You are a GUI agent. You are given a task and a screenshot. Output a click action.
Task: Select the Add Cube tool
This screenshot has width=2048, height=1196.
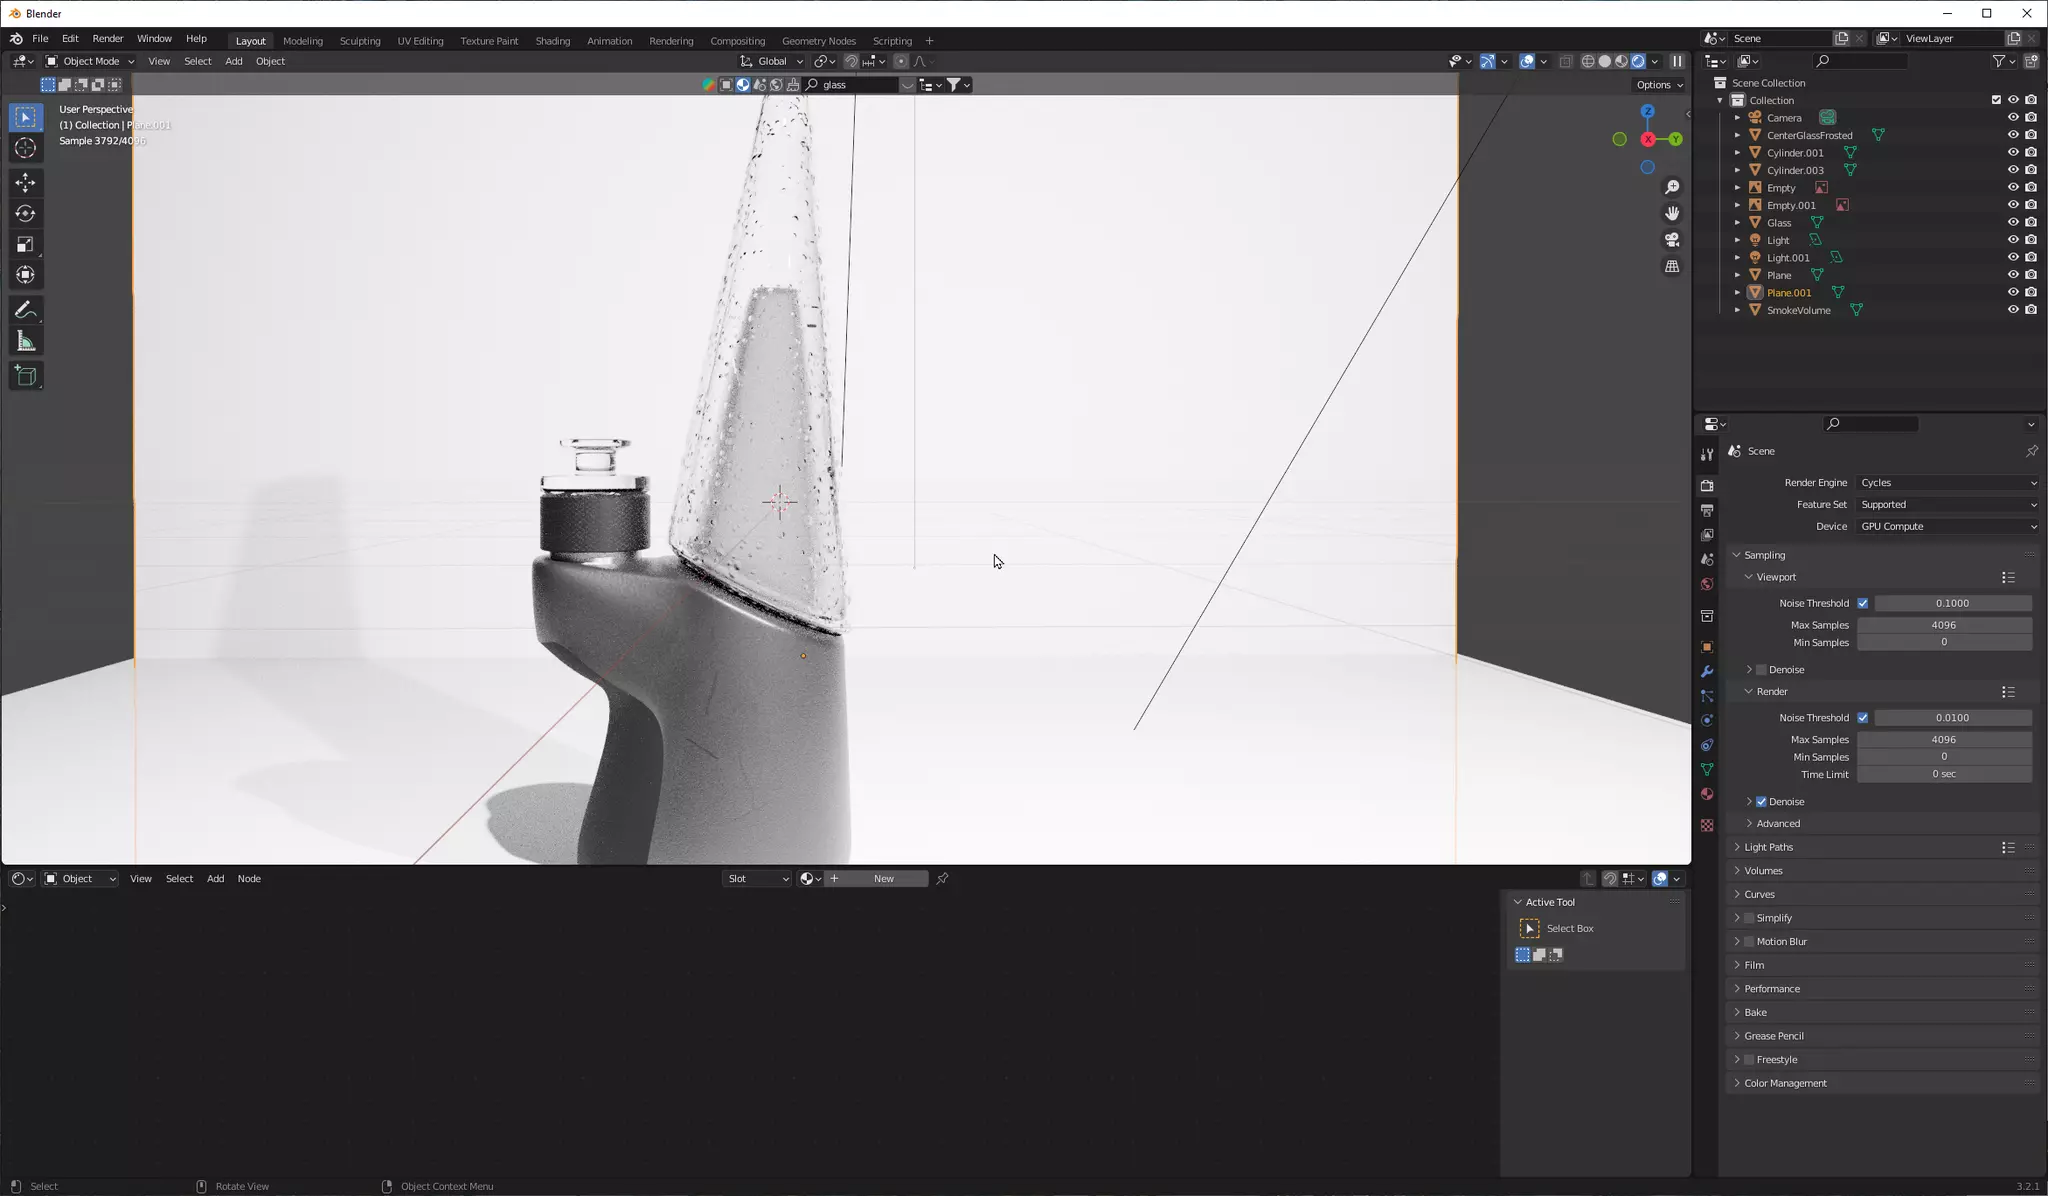tap(26, 376)
